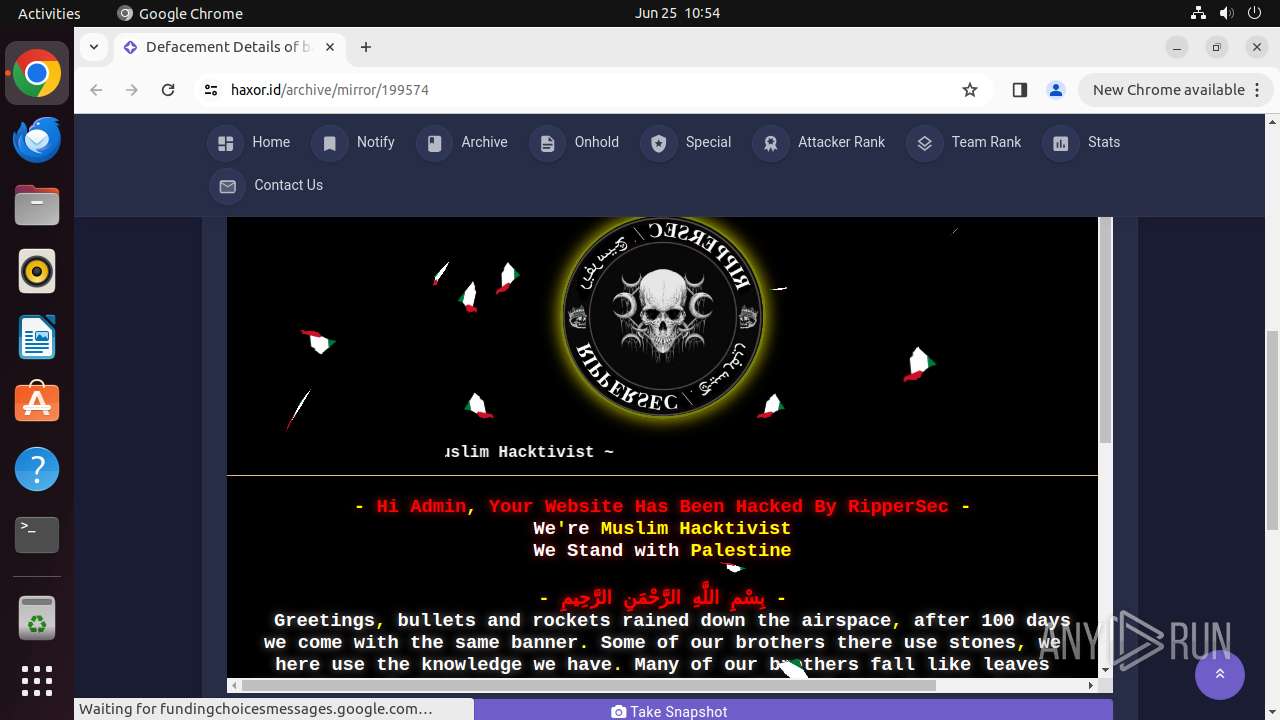This screenshot has height=720, width=1280.
Task: Click the scroll-to-top round button
Action: [1220, 675]
